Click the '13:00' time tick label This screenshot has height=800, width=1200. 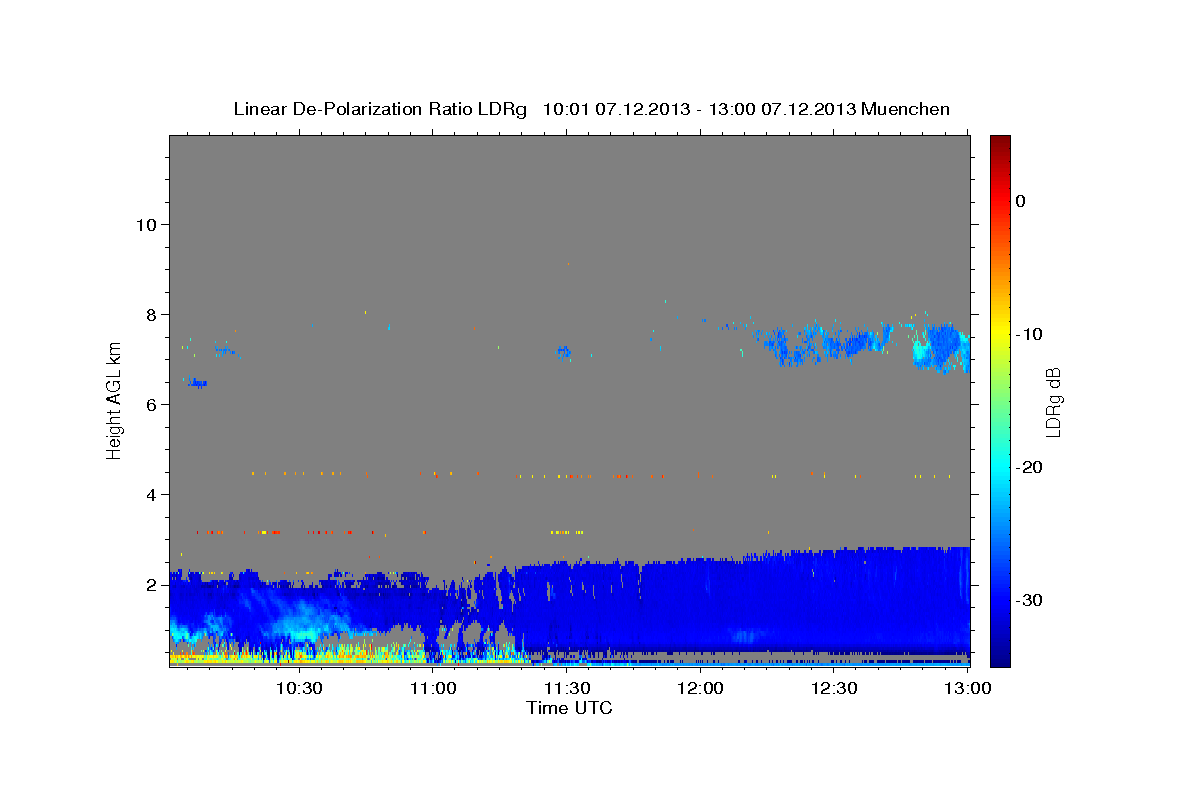(969, 688)
